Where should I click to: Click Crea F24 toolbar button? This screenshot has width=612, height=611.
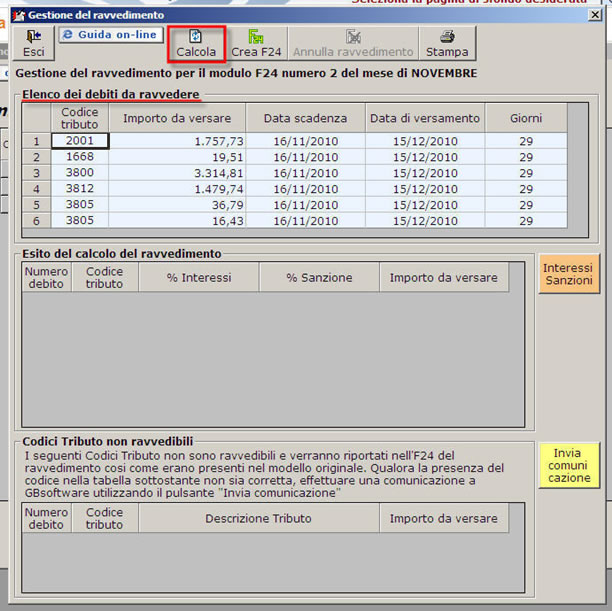tap(256, 43)
